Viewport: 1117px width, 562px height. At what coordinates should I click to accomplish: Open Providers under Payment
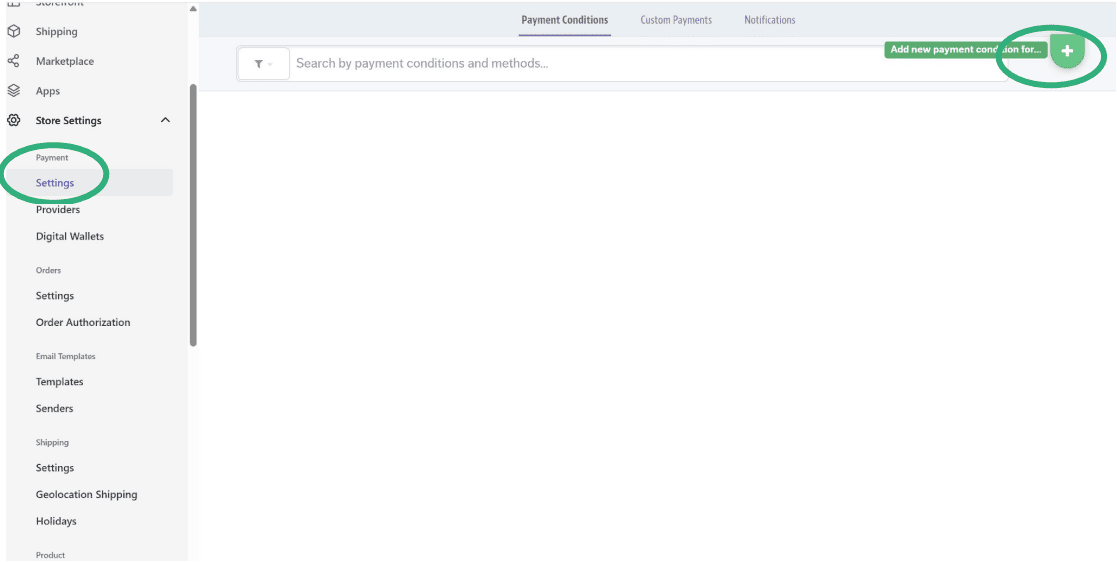click(58, 210)
